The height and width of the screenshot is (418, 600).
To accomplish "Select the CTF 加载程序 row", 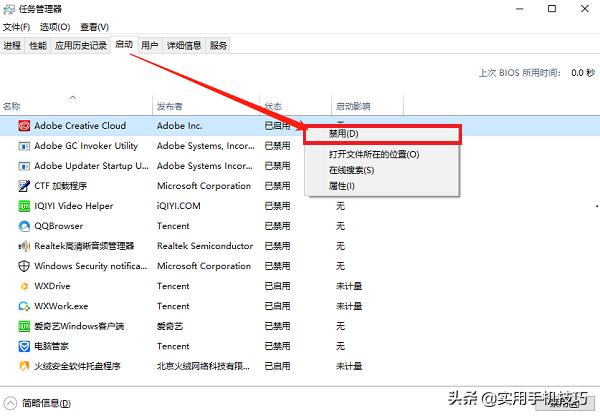I will [x=300, y=186].
